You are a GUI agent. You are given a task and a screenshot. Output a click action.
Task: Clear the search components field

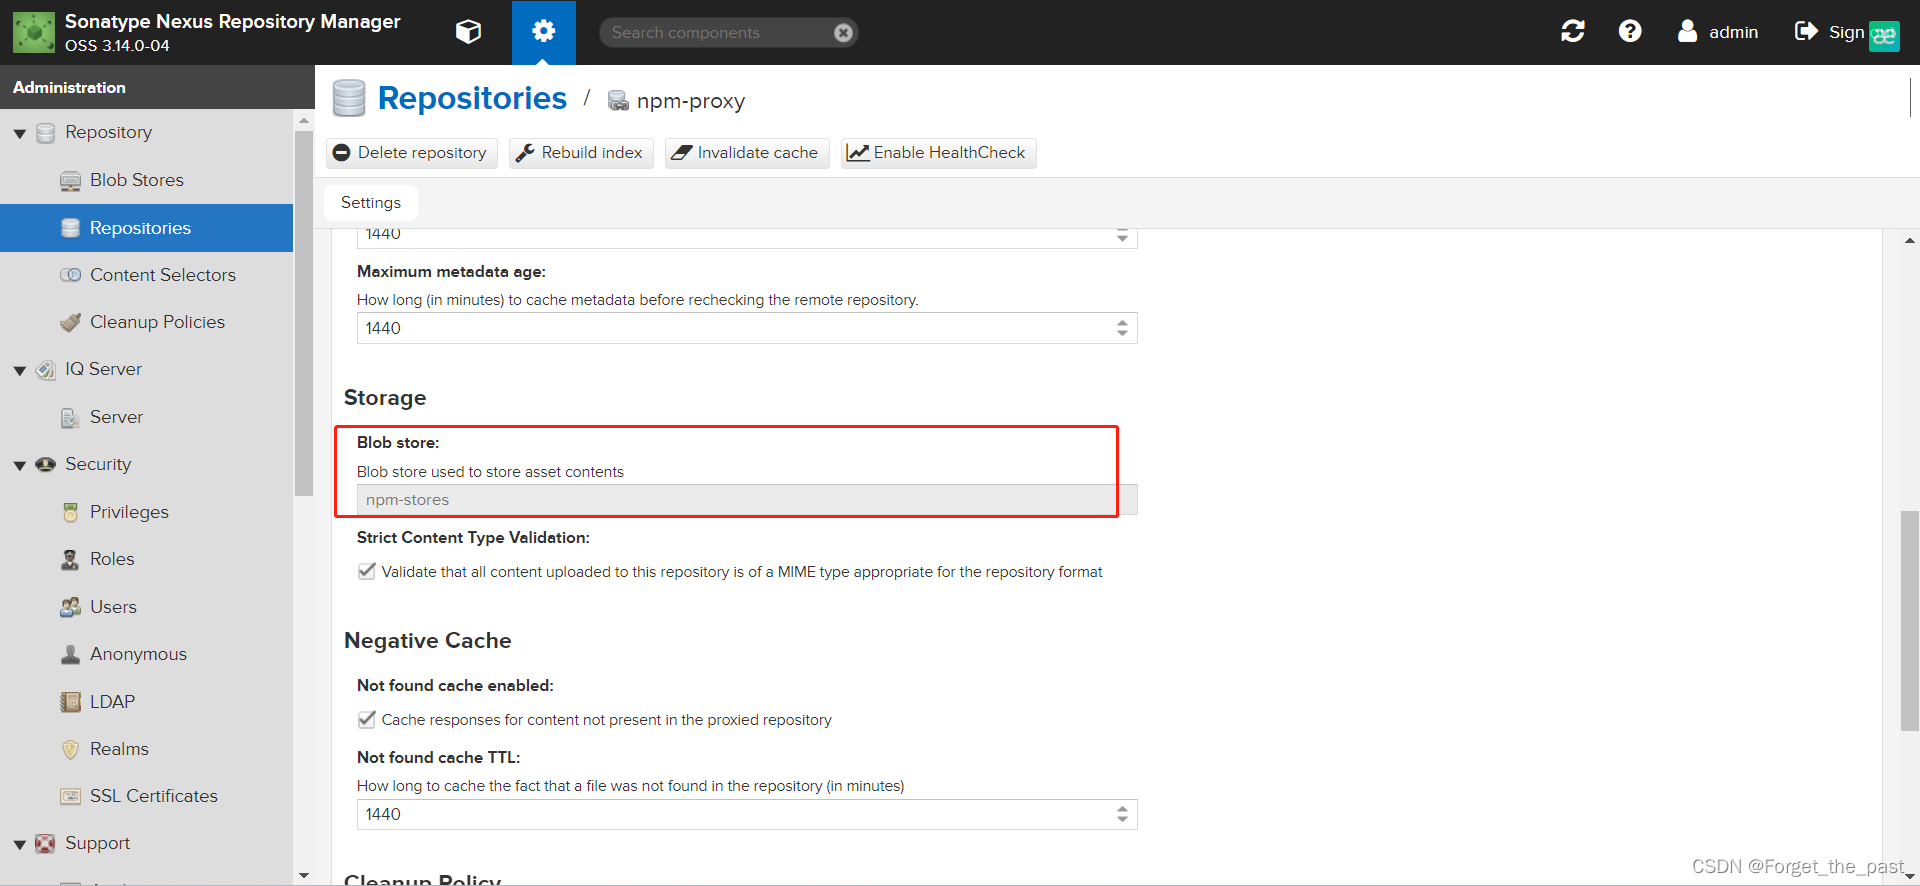click(x=843, y=33)
